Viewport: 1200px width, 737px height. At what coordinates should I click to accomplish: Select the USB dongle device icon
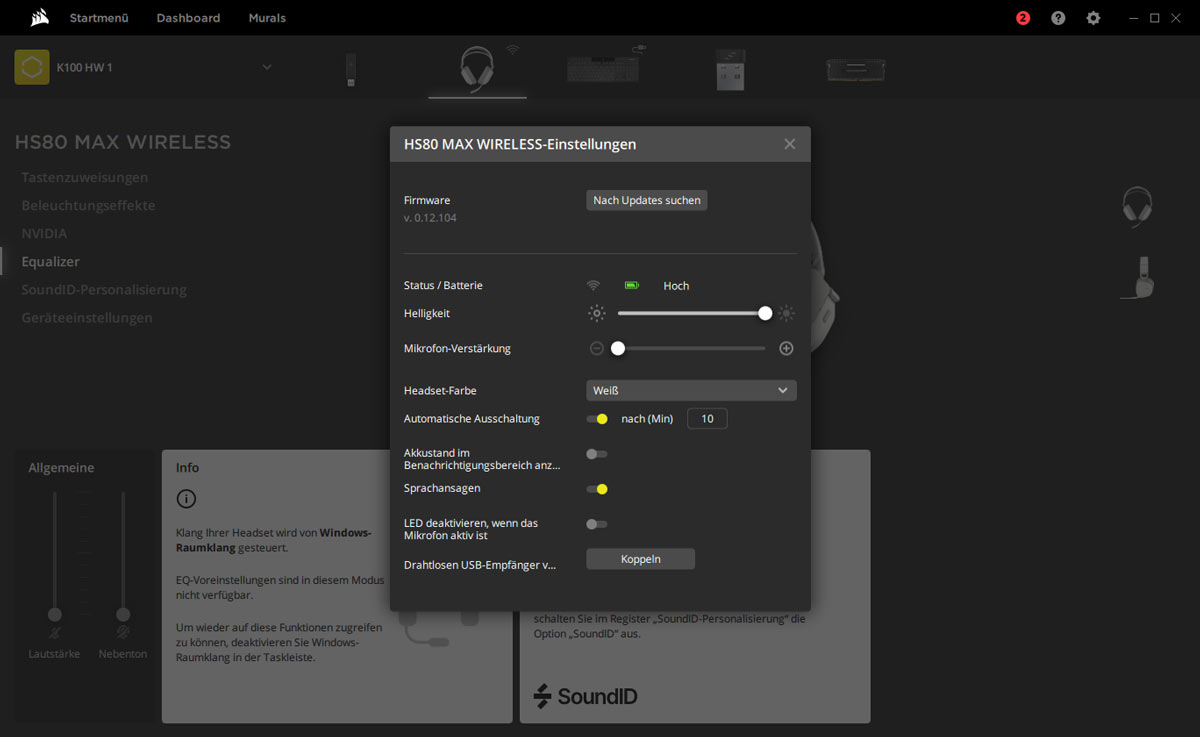pos(351,69)
